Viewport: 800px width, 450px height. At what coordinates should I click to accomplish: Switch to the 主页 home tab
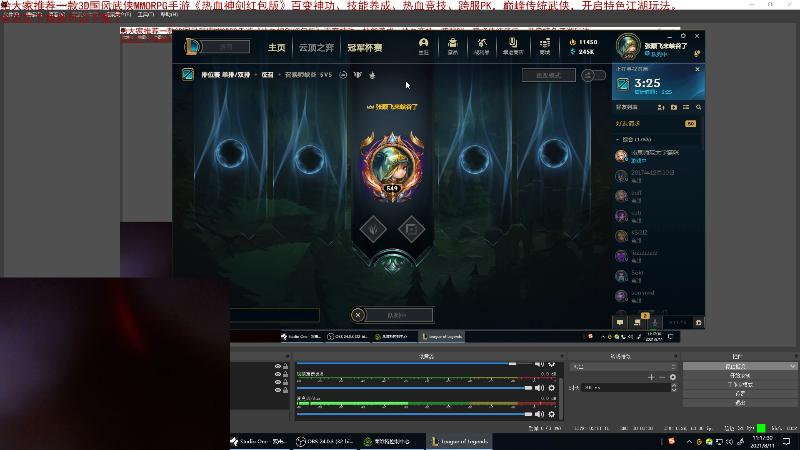click(x=277, y=47)
